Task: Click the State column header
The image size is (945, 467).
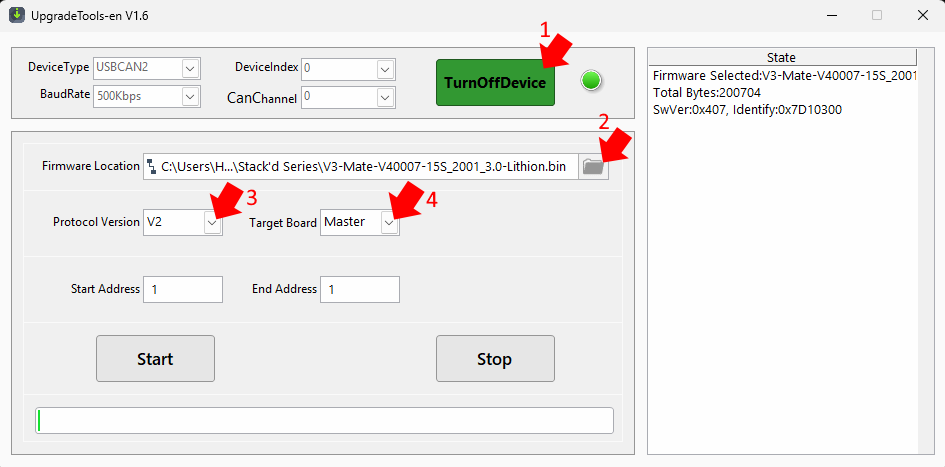Action: 782,57
